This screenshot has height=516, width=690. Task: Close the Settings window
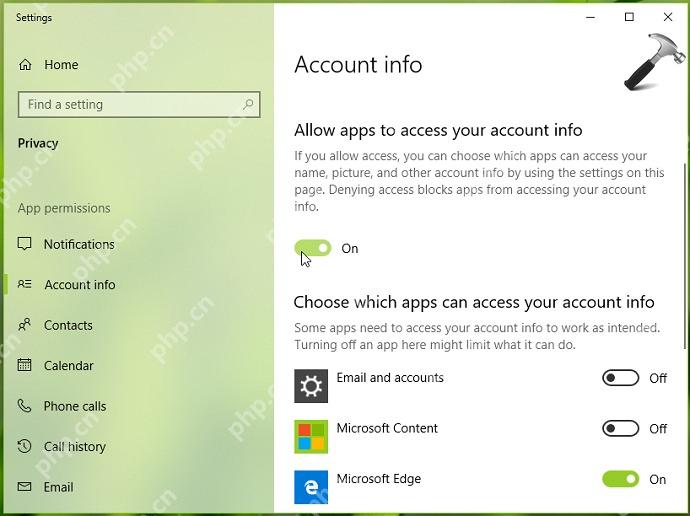click(668, 17)
